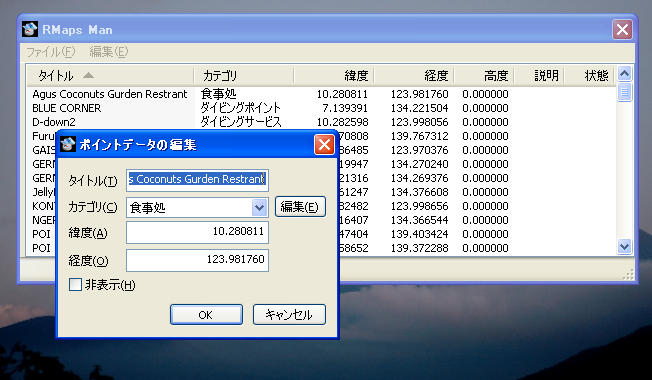Click the OK button

click(206, 315)
